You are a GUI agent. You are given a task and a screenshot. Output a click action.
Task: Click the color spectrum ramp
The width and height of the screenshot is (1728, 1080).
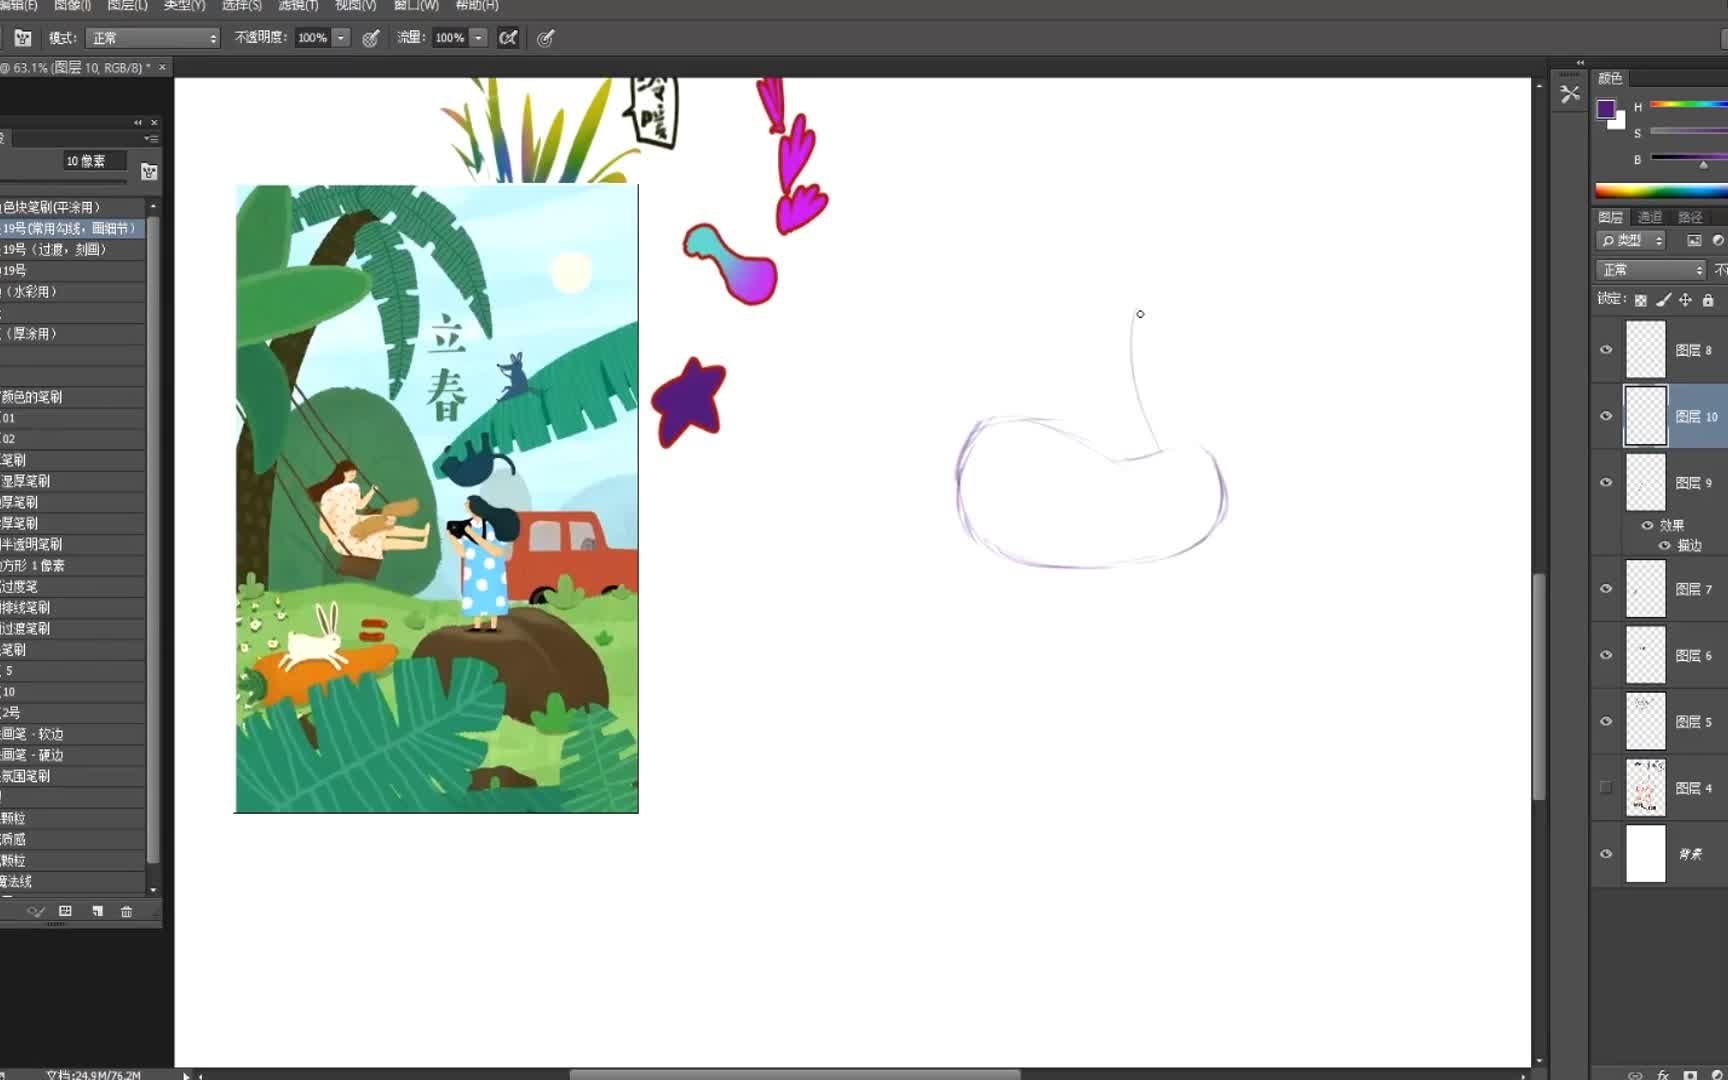1661,191
